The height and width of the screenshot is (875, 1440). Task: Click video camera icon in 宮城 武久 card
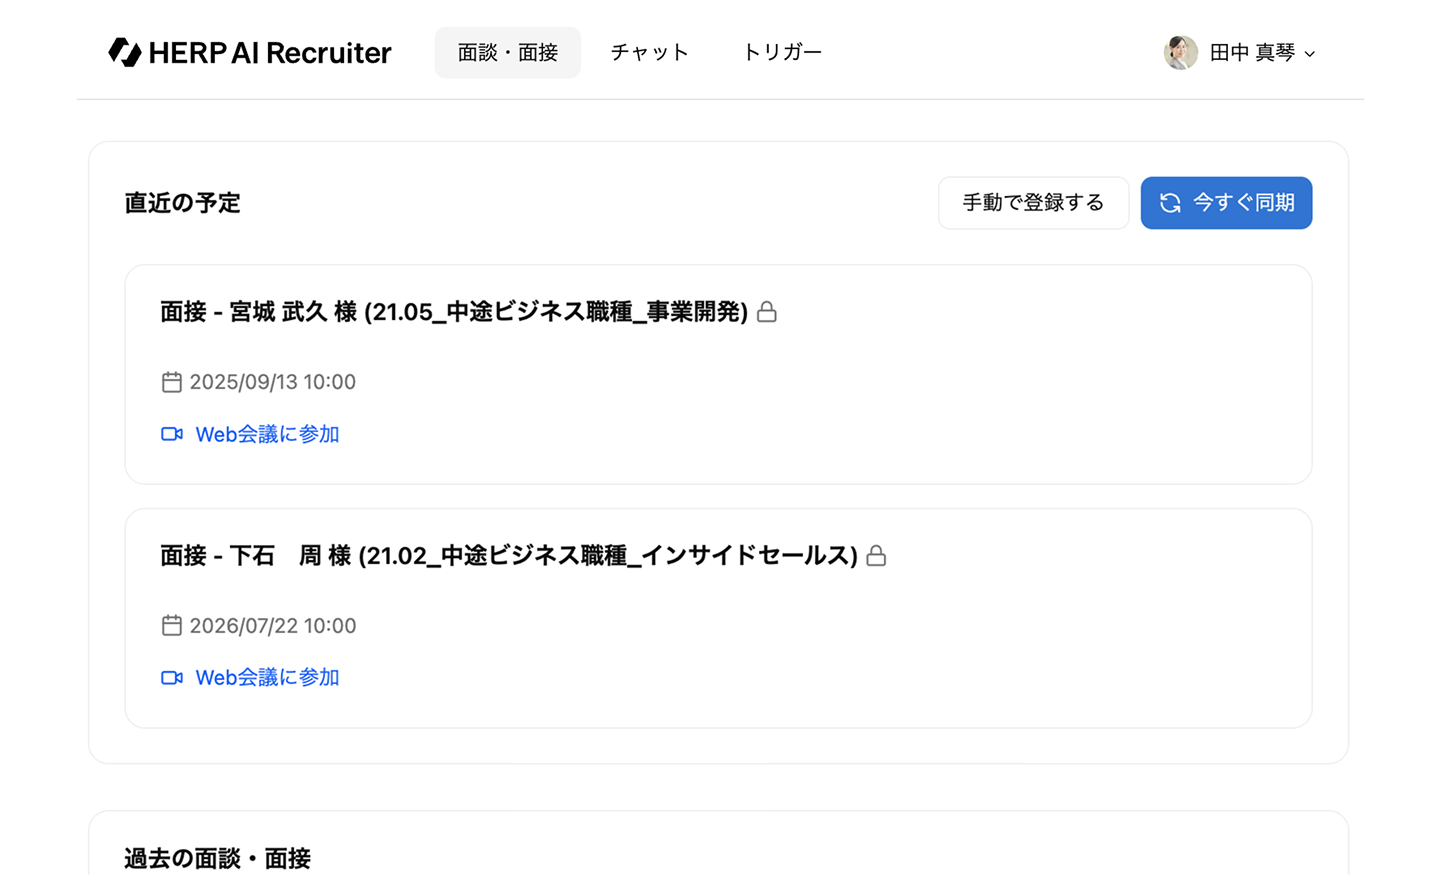(172, 434)
